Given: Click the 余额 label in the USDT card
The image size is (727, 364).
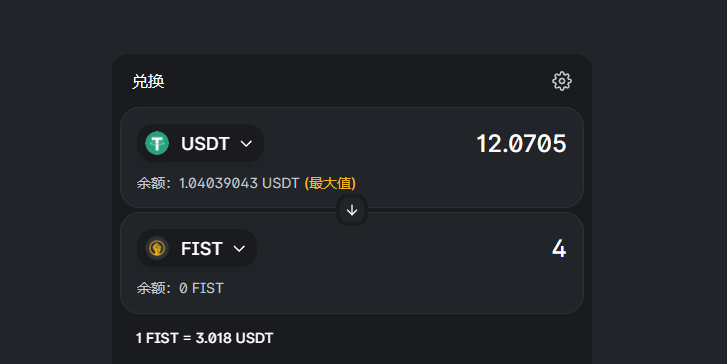Looking at the screenshot, I should coord(153,183).
